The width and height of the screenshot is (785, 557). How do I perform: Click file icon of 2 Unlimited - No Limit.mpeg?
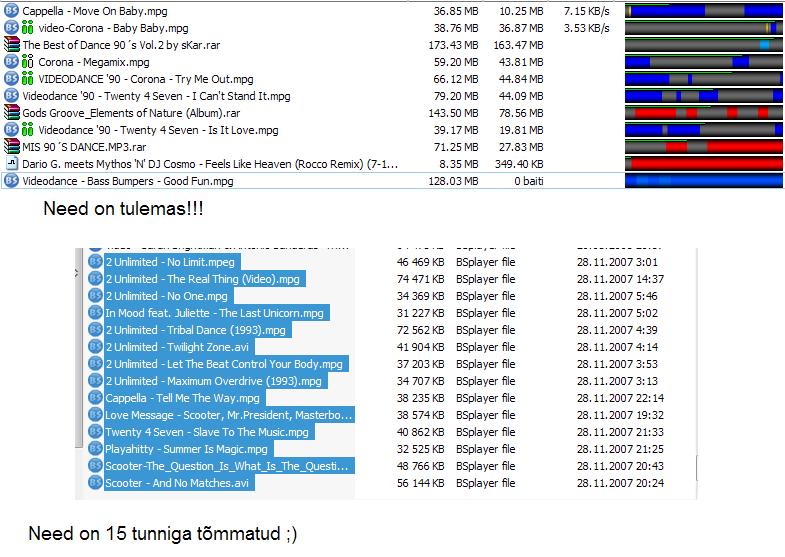[95, 262]
